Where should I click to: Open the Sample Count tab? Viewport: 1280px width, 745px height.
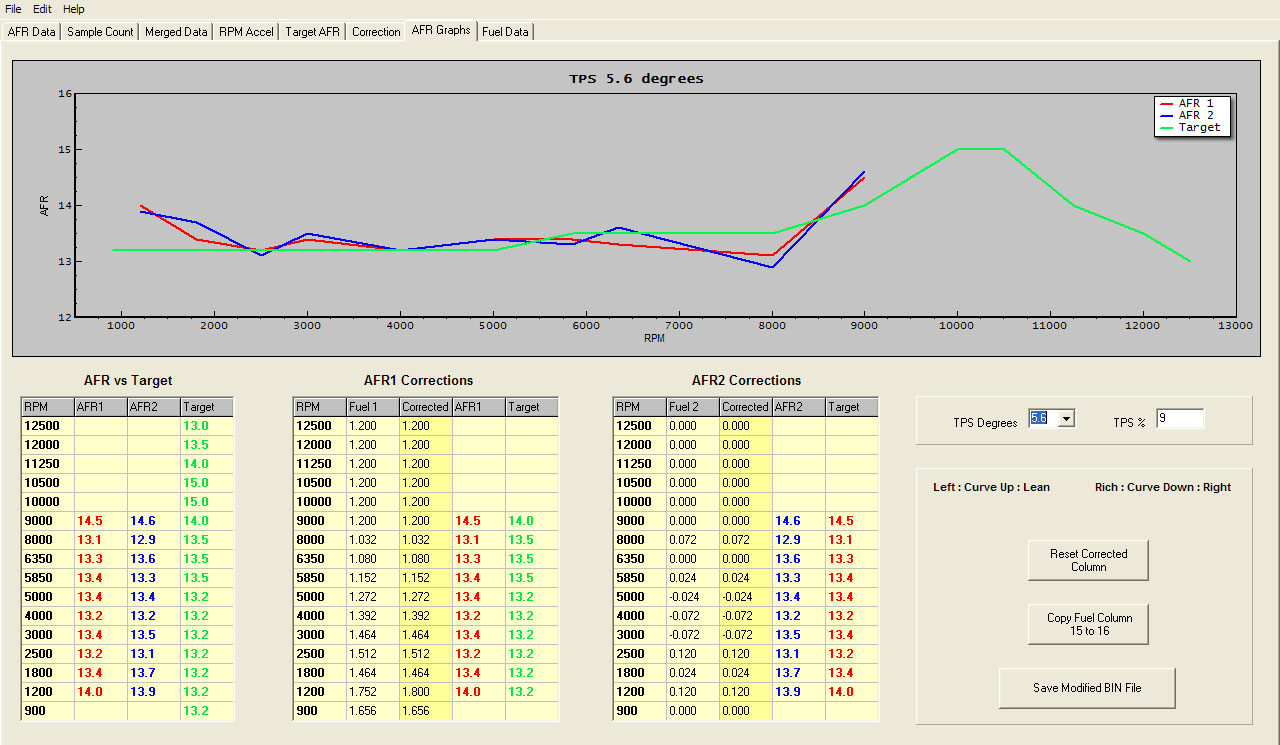(99, 31)
